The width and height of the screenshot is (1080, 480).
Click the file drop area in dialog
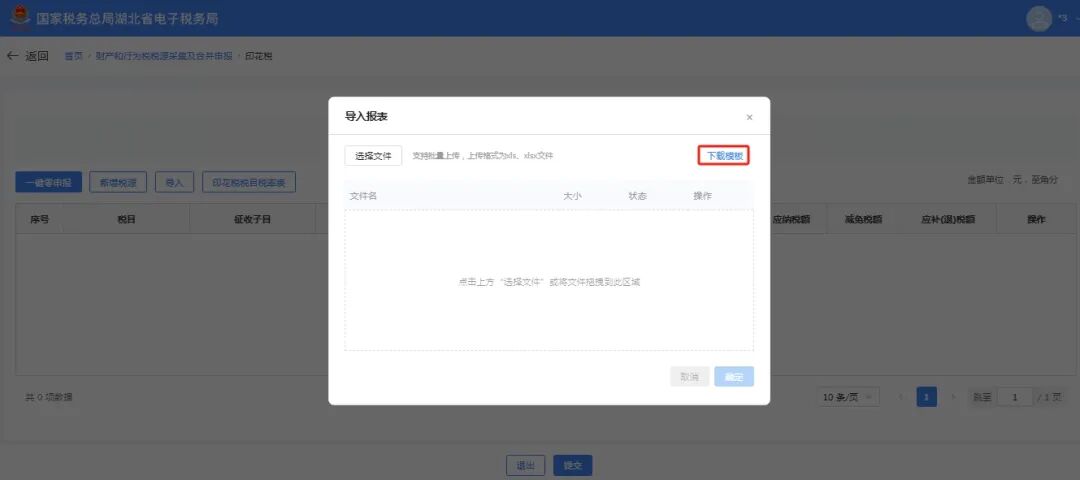[549, 281]
